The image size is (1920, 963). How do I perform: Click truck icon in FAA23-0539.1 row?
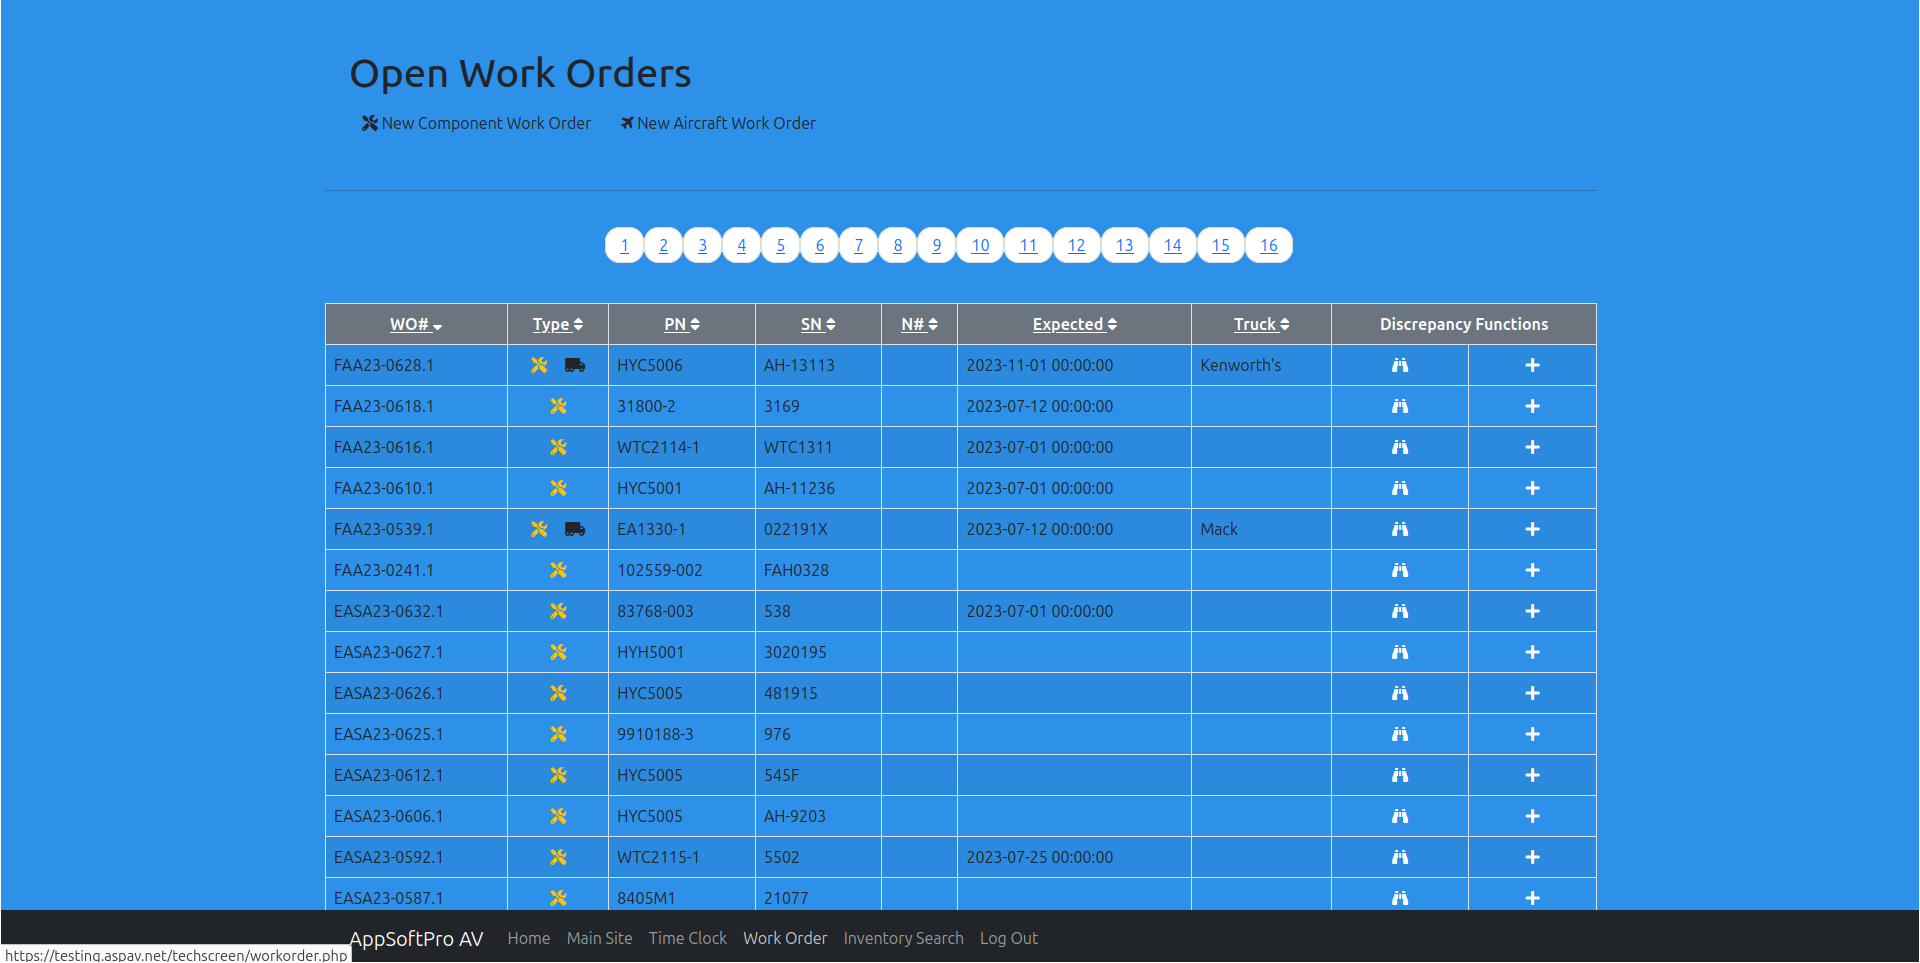574,529
